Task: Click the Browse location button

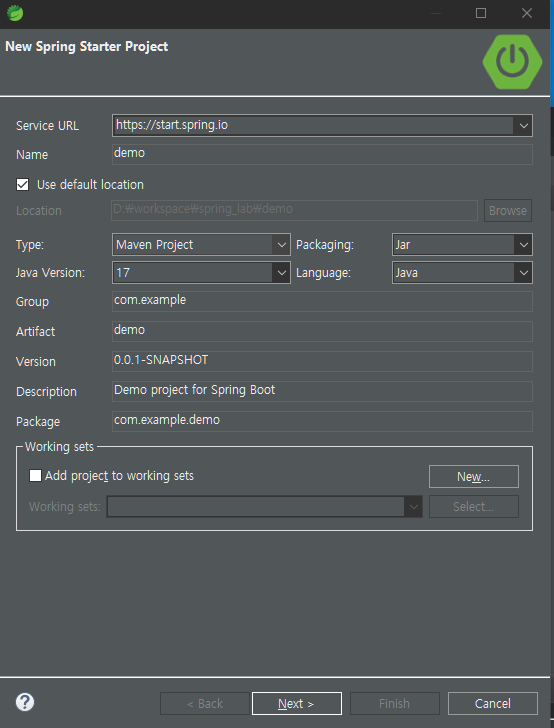Action: 508,210
